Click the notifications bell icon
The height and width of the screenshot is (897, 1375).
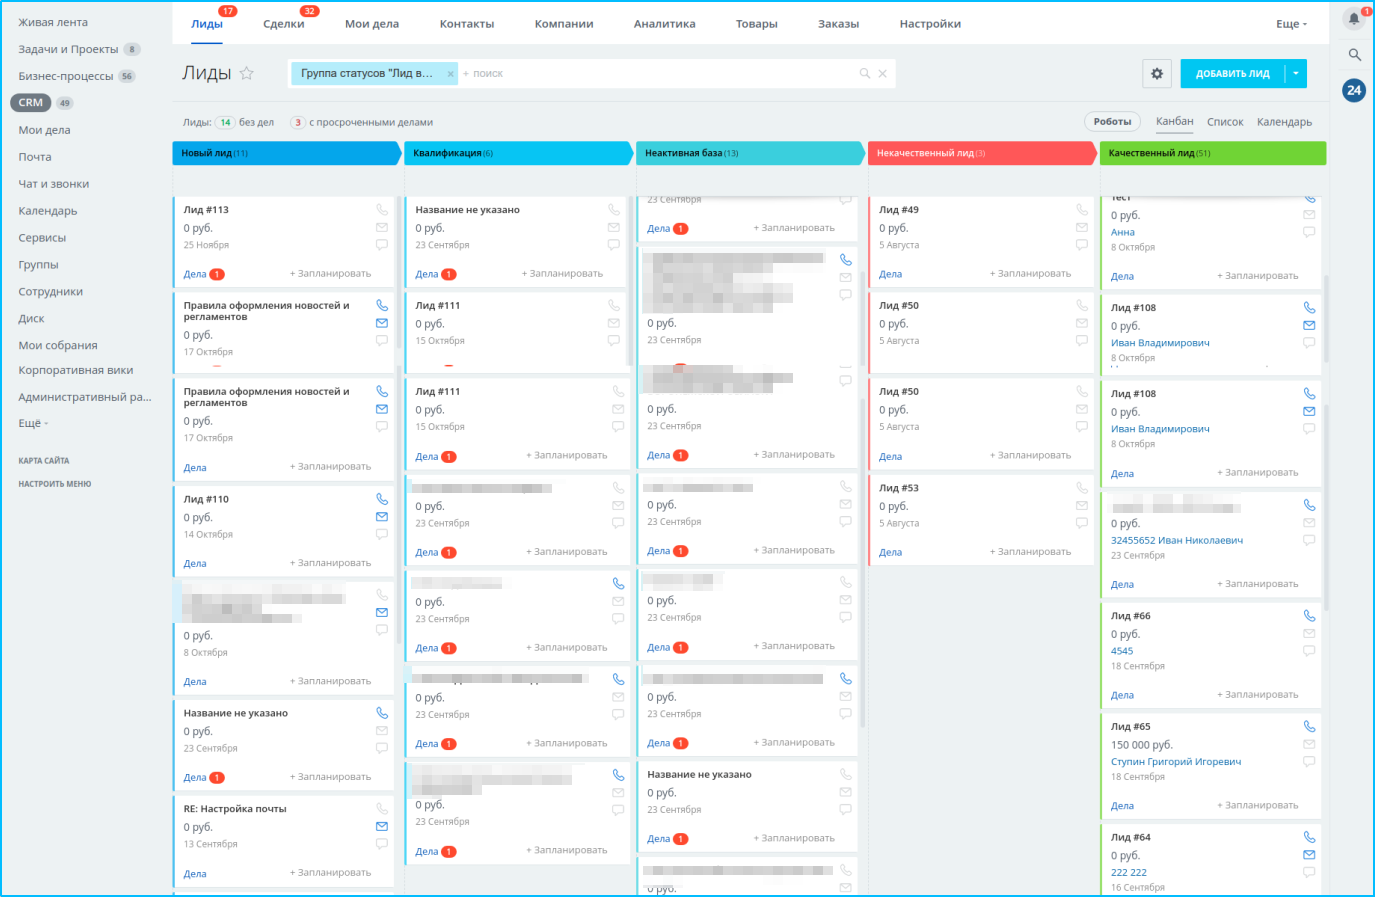point(1354,19)
